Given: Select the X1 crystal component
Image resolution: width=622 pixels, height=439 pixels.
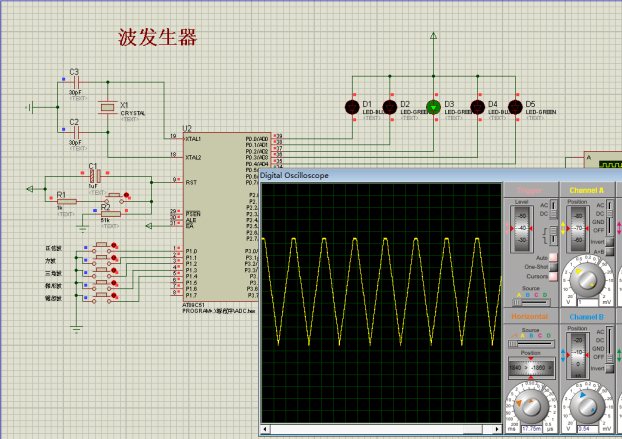Looking at the screenshot, I should point(108,107).
